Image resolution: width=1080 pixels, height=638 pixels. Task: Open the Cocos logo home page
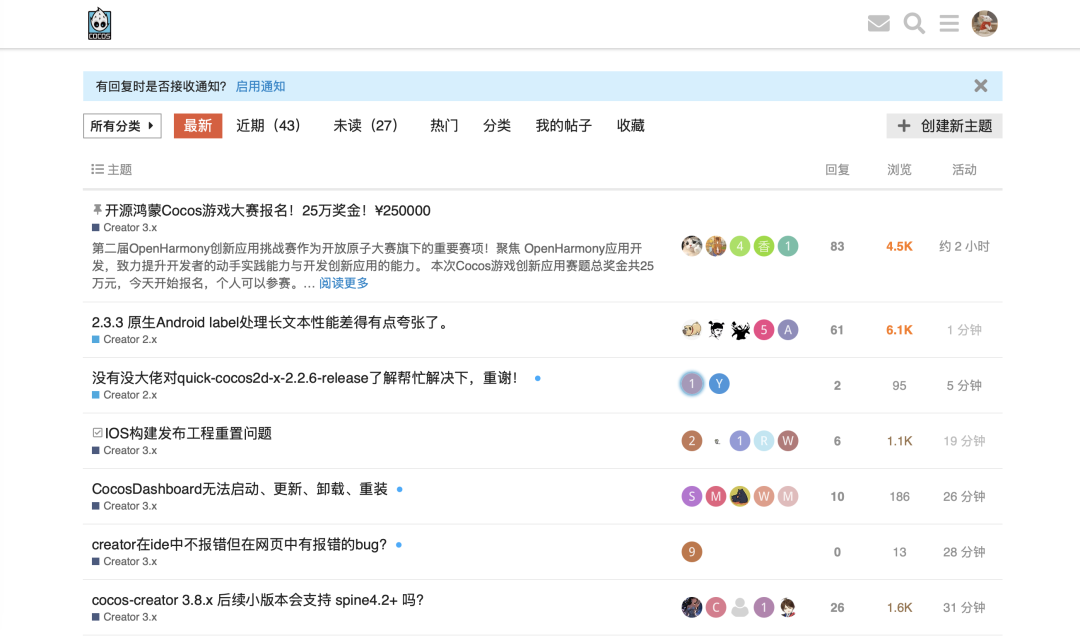(99, 24)
